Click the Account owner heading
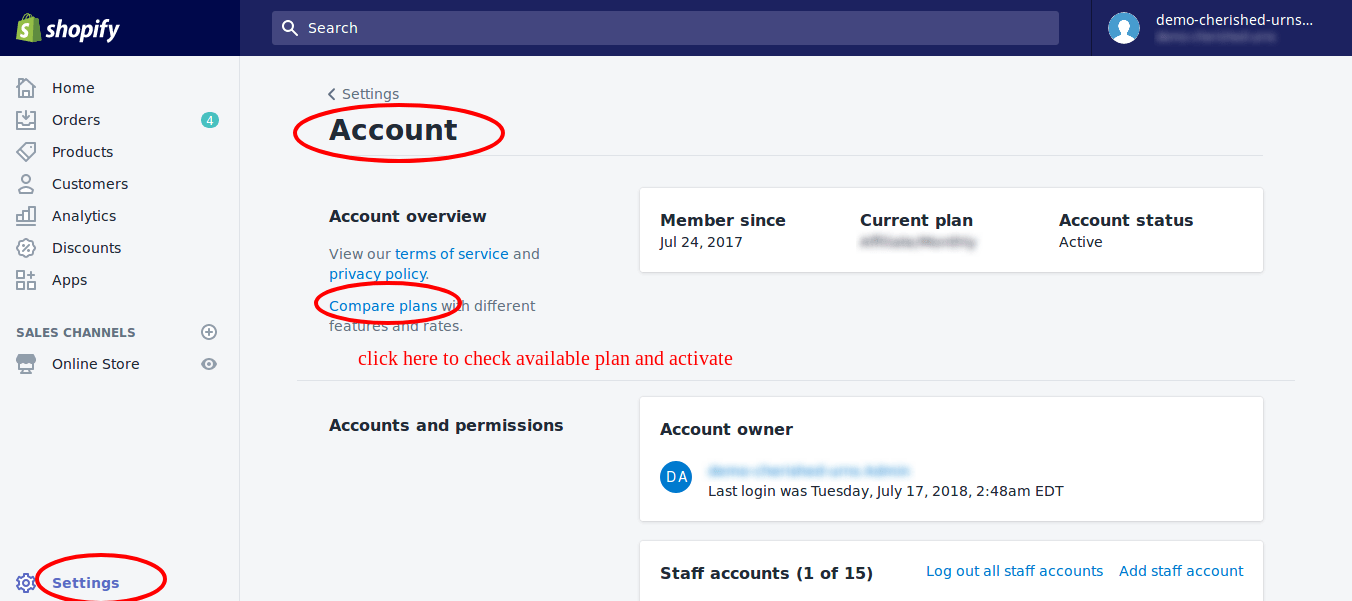 726,429
